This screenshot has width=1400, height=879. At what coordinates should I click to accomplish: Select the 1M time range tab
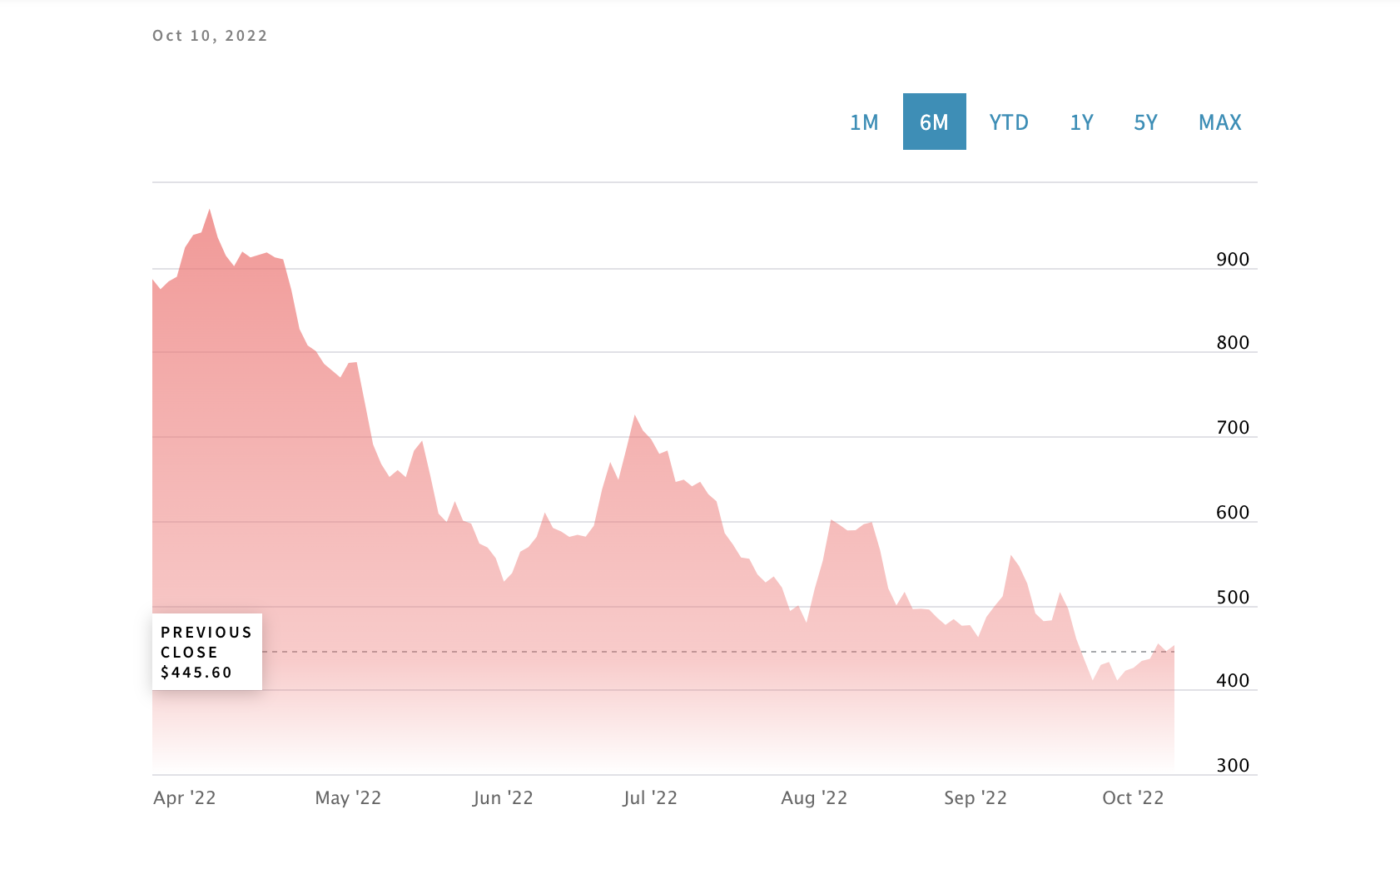point(863,121)
